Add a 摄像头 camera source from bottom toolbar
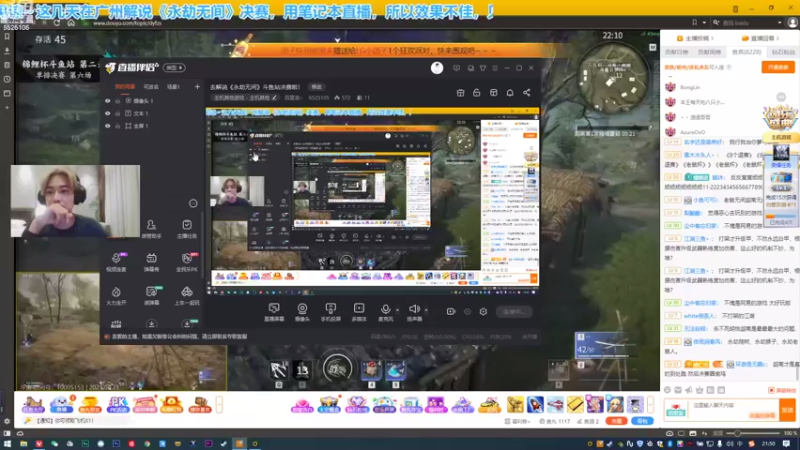 (x=302, y=312)
